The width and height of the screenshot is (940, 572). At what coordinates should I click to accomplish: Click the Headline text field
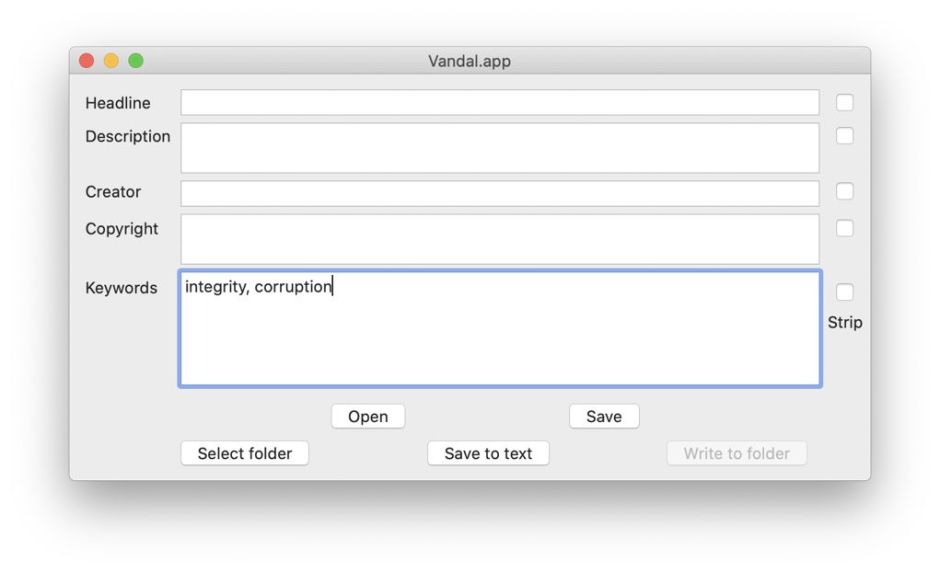tap(499, 103)
